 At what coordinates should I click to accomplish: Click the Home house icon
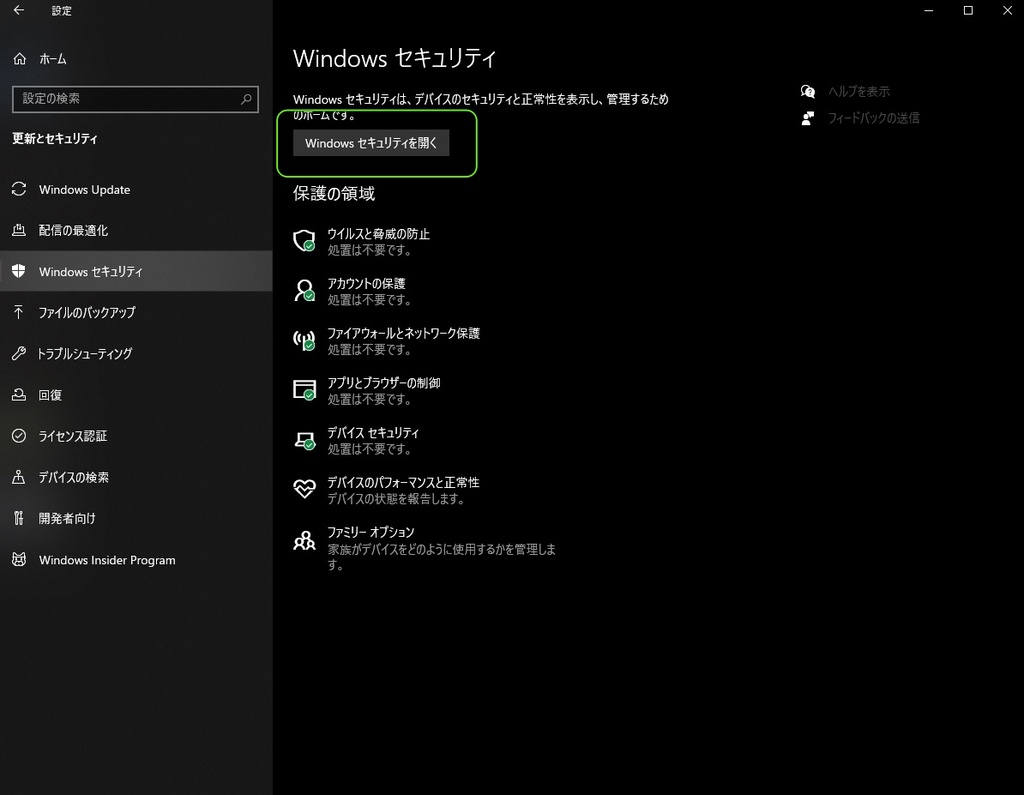(20, 59)
